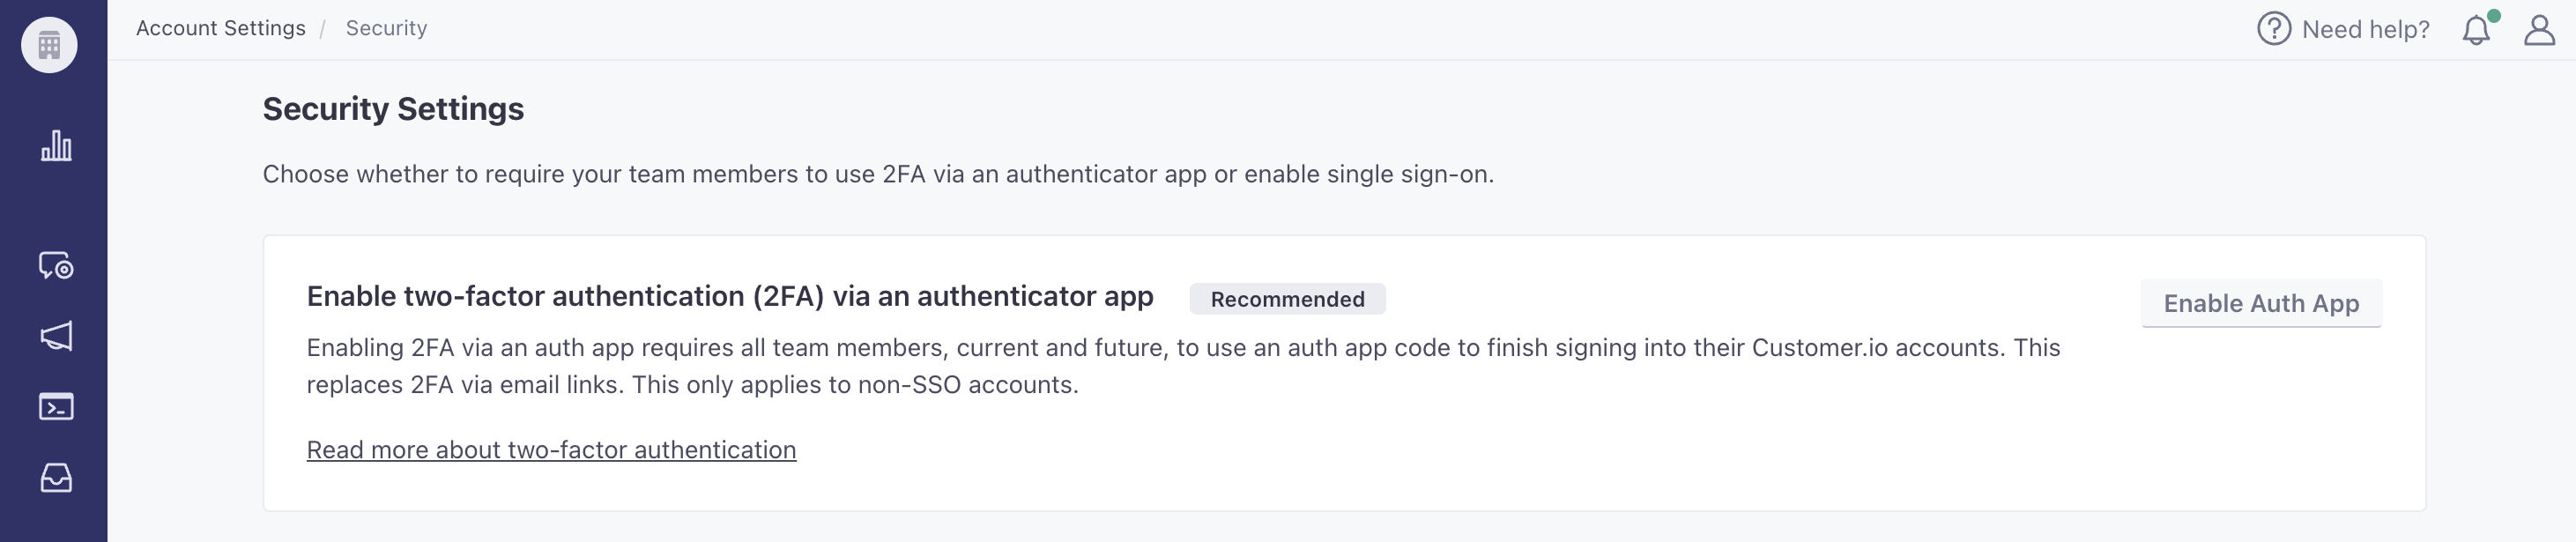Viewport: 2576px width, 542px height.
Task: Open the bar chart dashboard icon
Action: [x=56, y=146]
